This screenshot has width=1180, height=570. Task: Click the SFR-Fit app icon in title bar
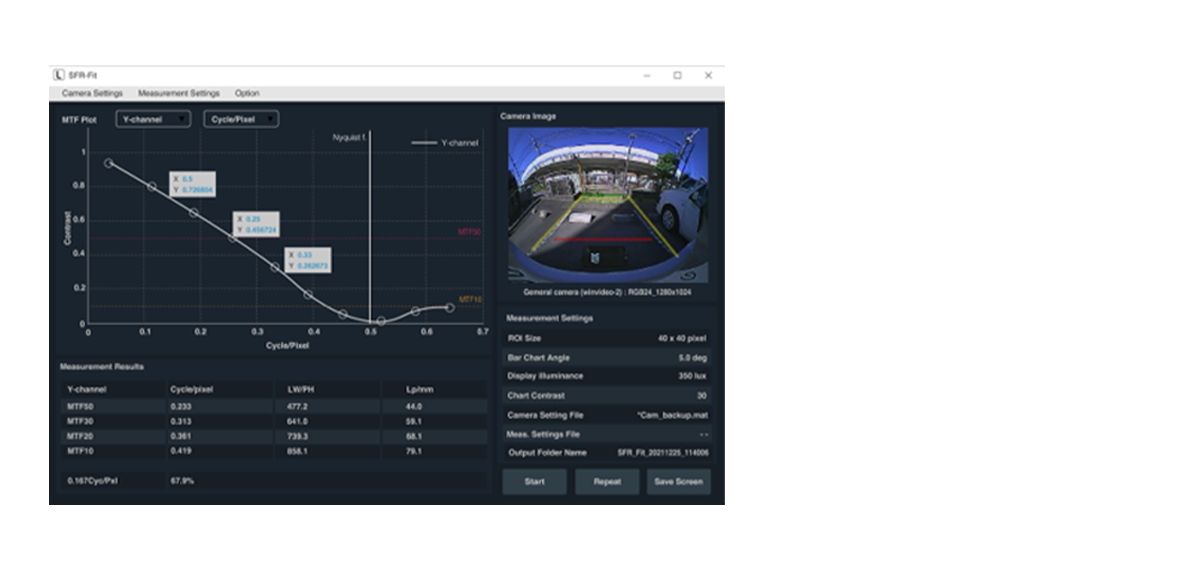point(59,75)
